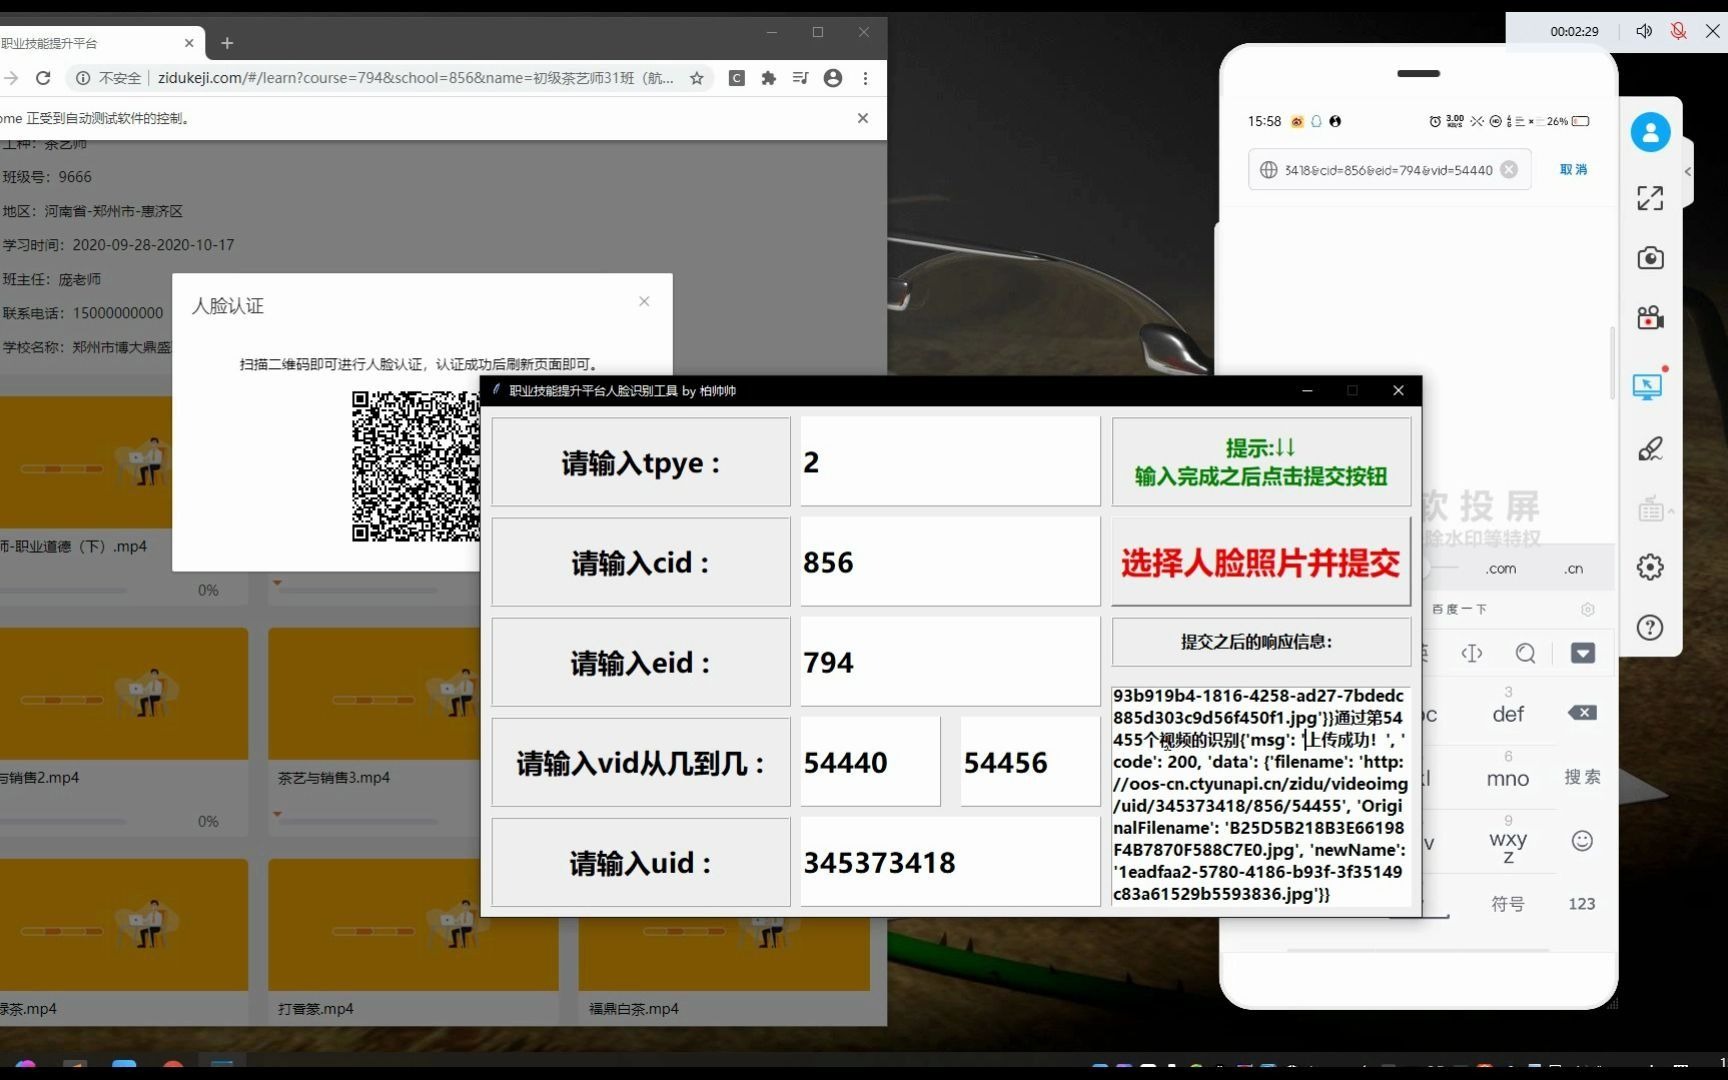Toggle fullscreen in mirroring sidebar

pos(1650,198)
